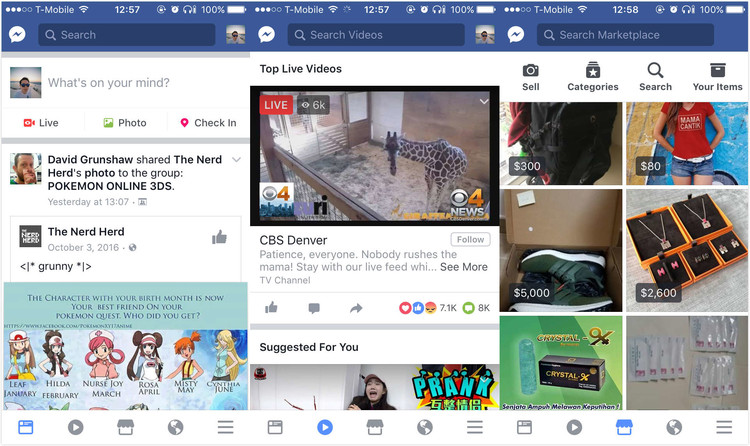Open profile picture next to Search field
Viewport: 750px width, 446px height.
(235, 34)
